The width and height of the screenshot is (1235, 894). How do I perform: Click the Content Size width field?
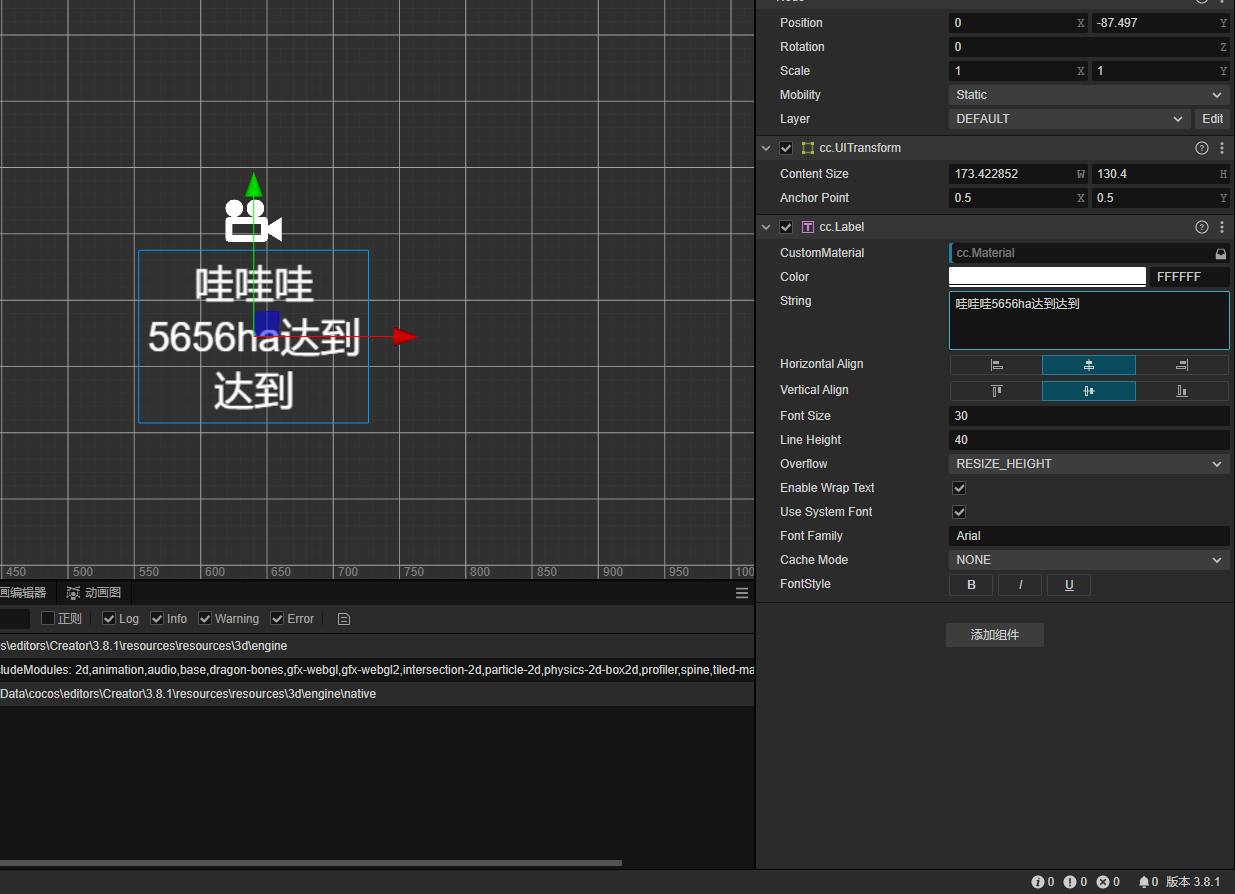(1018, 174)
